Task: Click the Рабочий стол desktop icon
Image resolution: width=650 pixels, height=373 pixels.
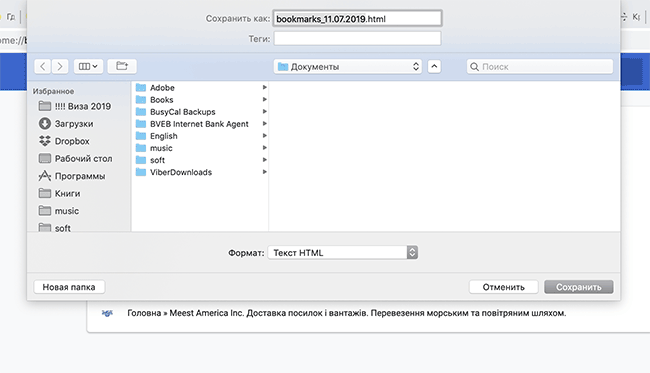Action: tap(45, 158)
